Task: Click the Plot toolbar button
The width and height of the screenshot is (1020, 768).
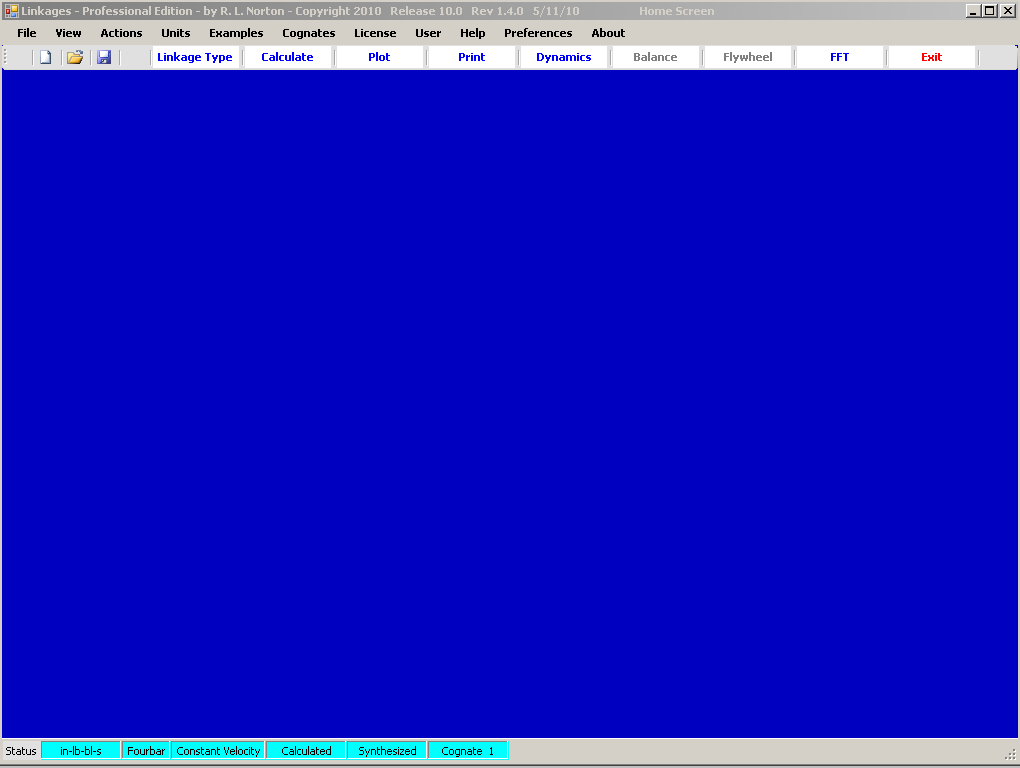Action: click(379, 57)
